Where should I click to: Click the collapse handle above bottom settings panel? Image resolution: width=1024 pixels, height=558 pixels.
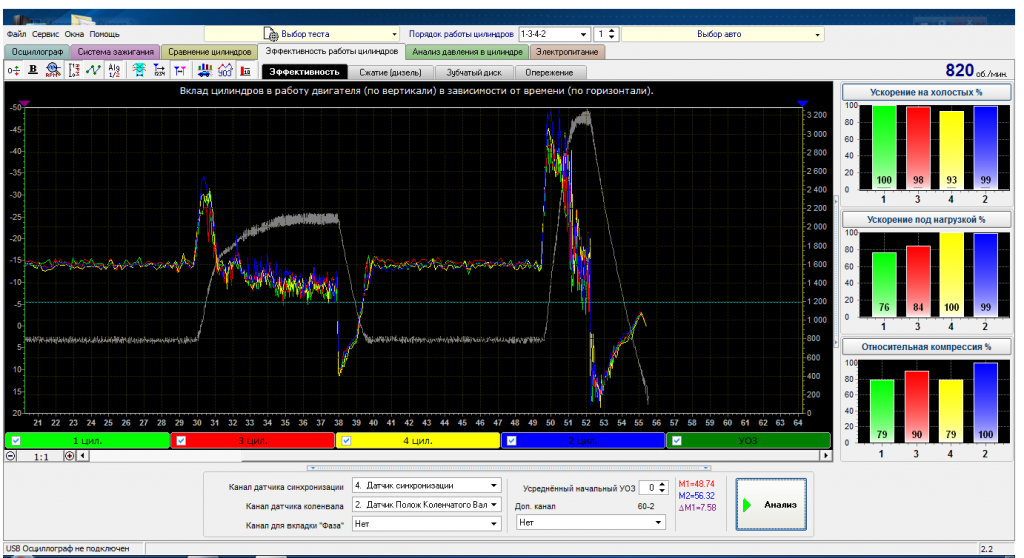pos(509,468)
